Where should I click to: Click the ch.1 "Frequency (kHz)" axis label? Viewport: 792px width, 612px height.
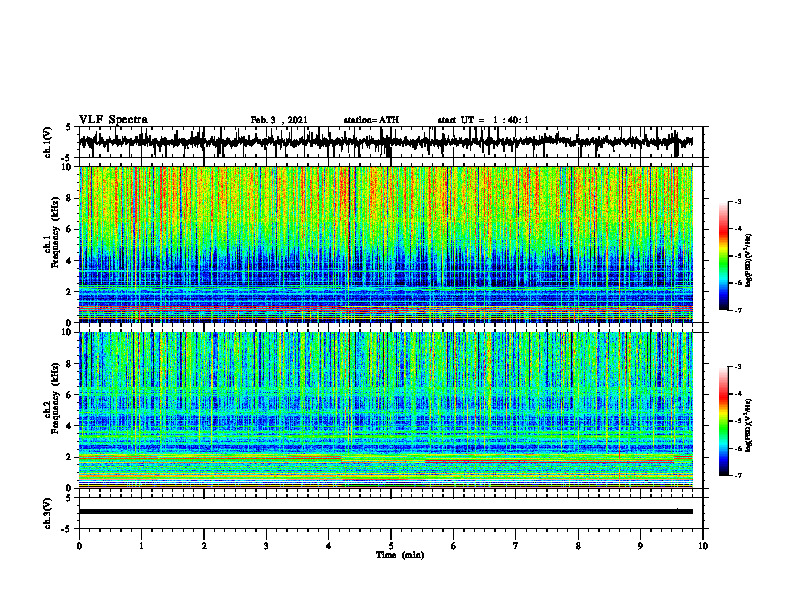click(x=54, y=232)
